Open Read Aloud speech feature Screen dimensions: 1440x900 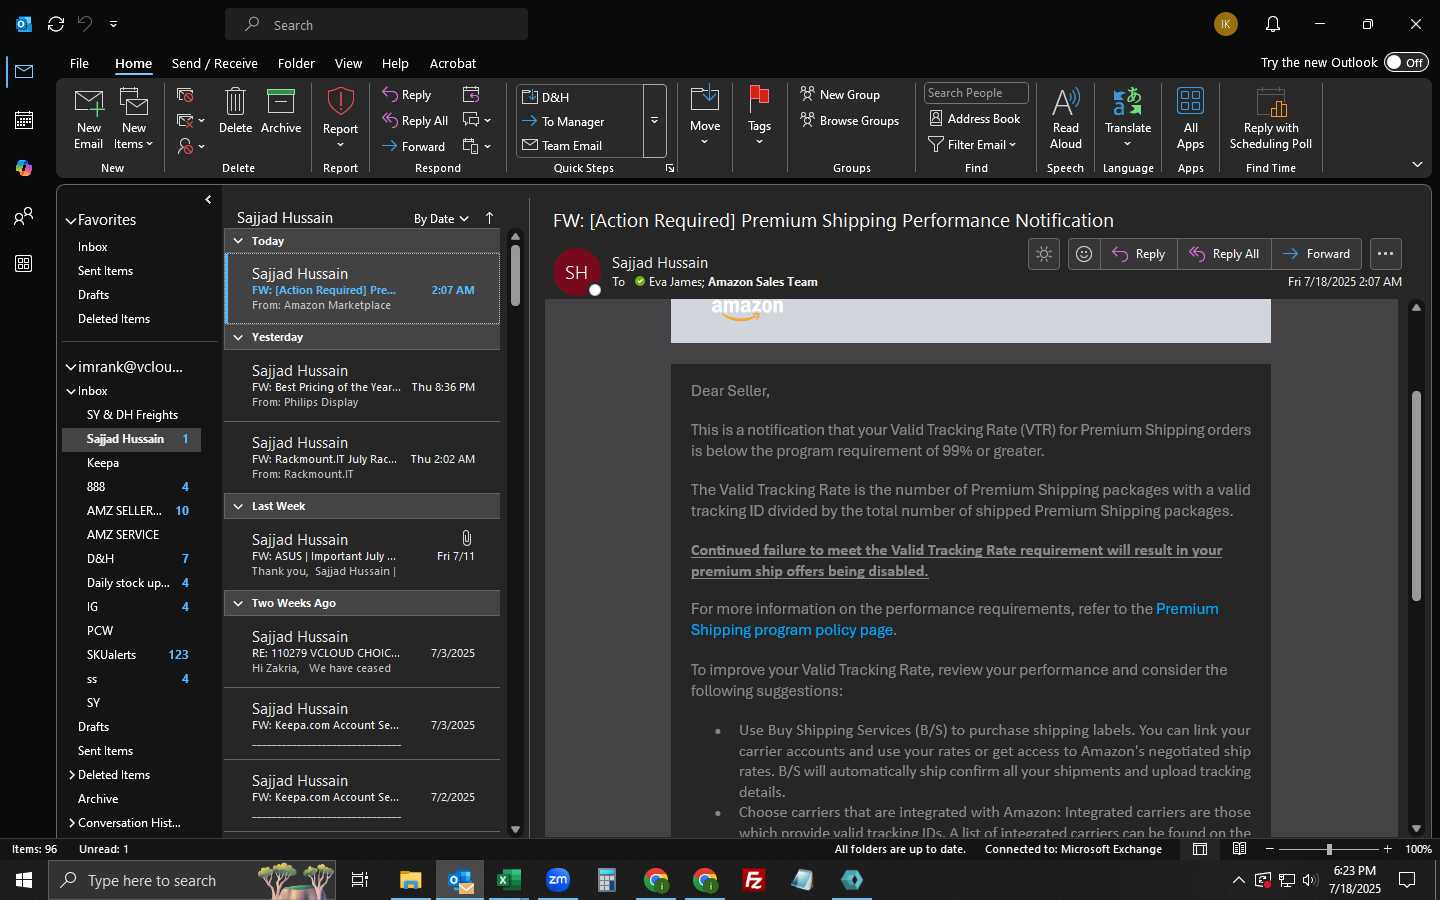point(1066,118)
